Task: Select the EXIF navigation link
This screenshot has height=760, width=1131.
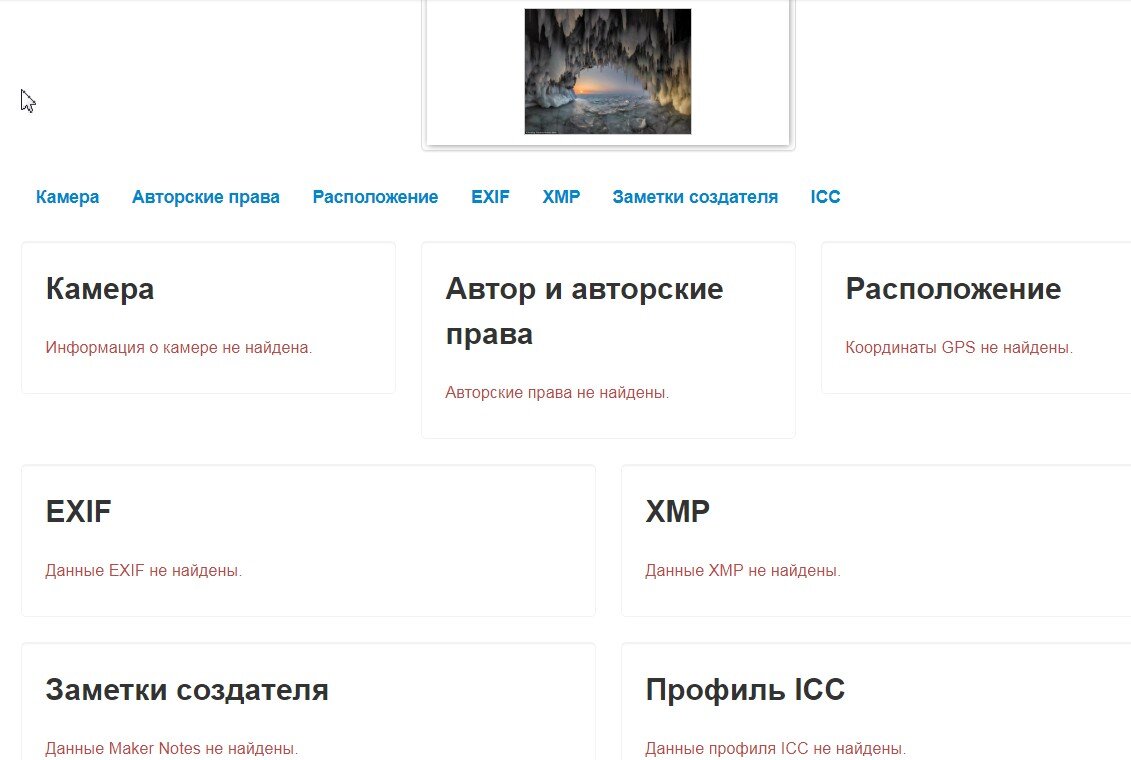Action: click(x=490, y=197)
